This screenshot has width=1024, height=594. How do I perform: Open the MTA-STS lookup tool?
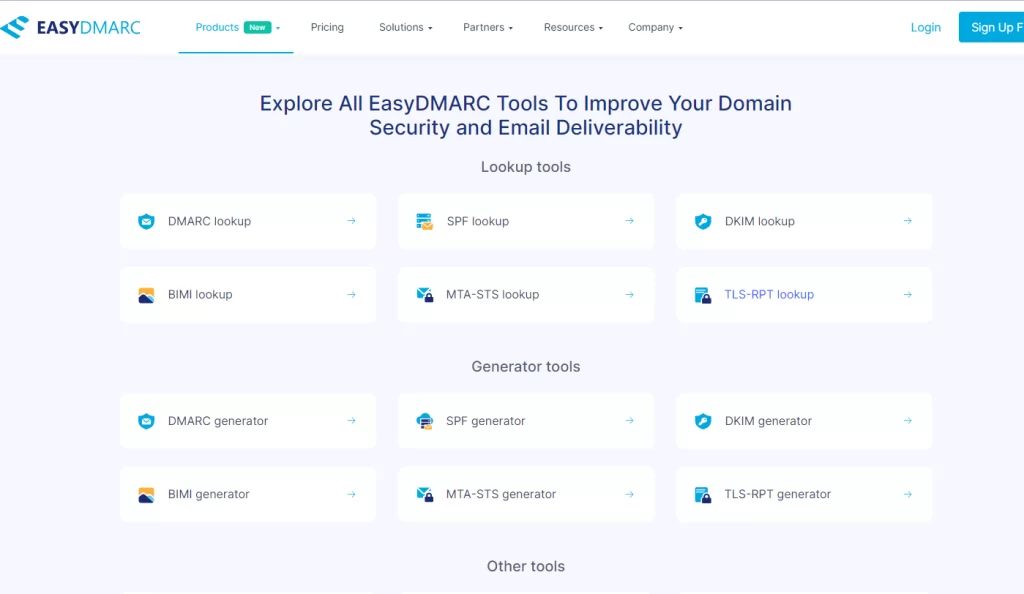526,295
